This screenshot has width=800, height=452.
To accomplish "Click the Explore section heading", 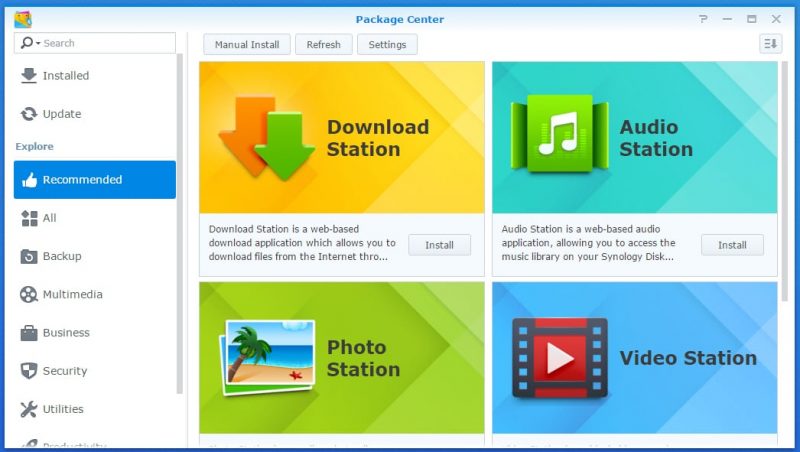I will coord(34,146).
